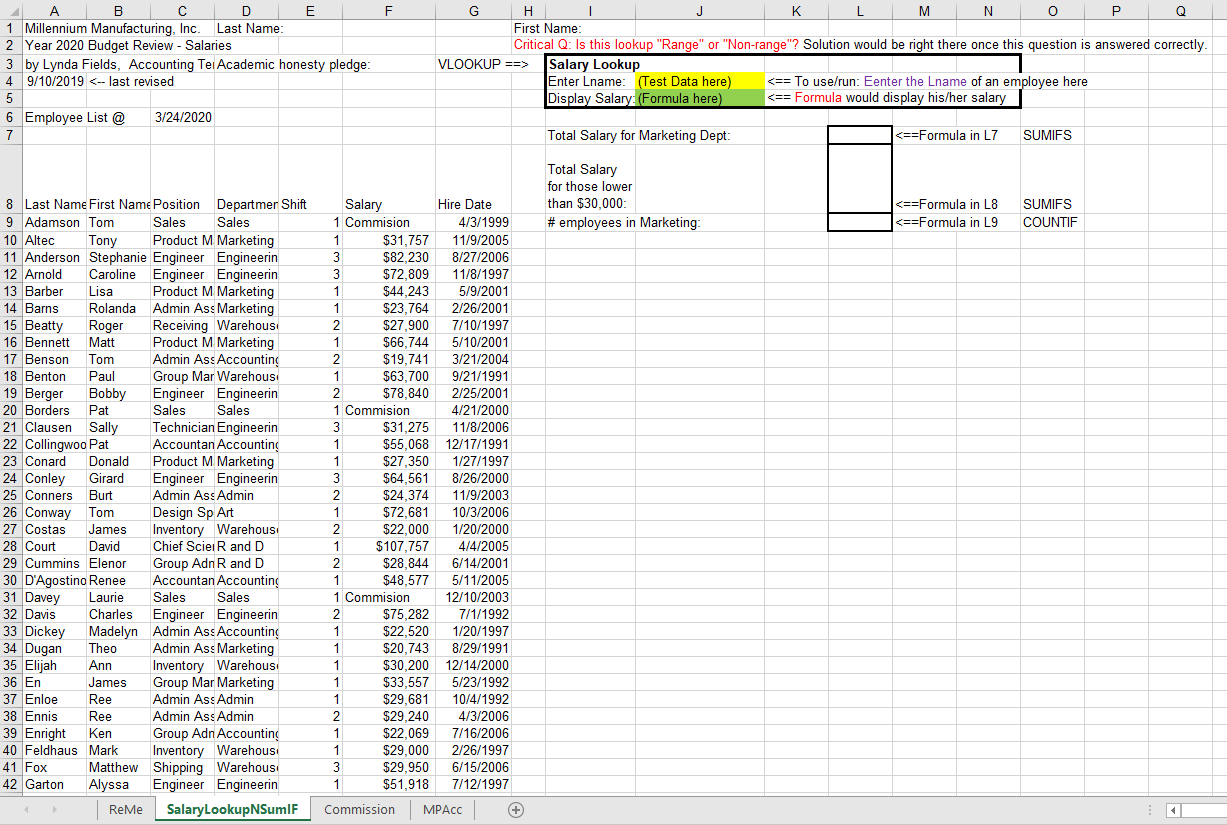This screenshot has height=825, width=1227.
Task: Select column F header
Action: 387,10
